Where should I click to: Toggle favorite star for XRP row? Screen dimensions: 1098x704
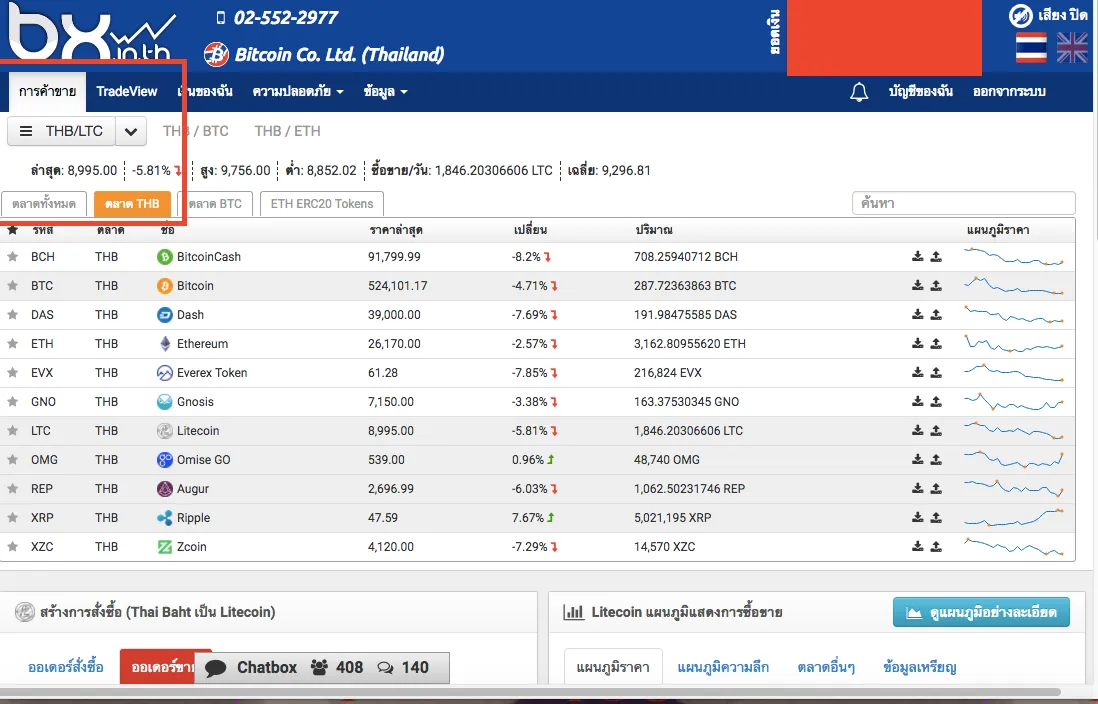[x=13, y=518]
